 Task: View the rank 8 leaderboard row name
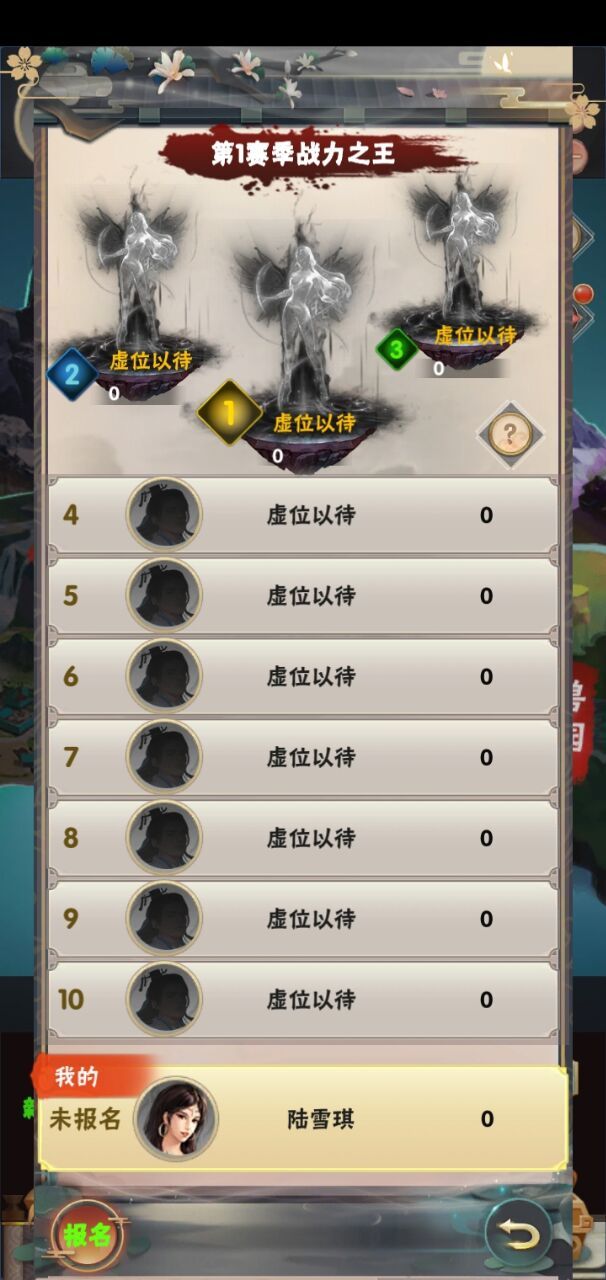point(311,838)
